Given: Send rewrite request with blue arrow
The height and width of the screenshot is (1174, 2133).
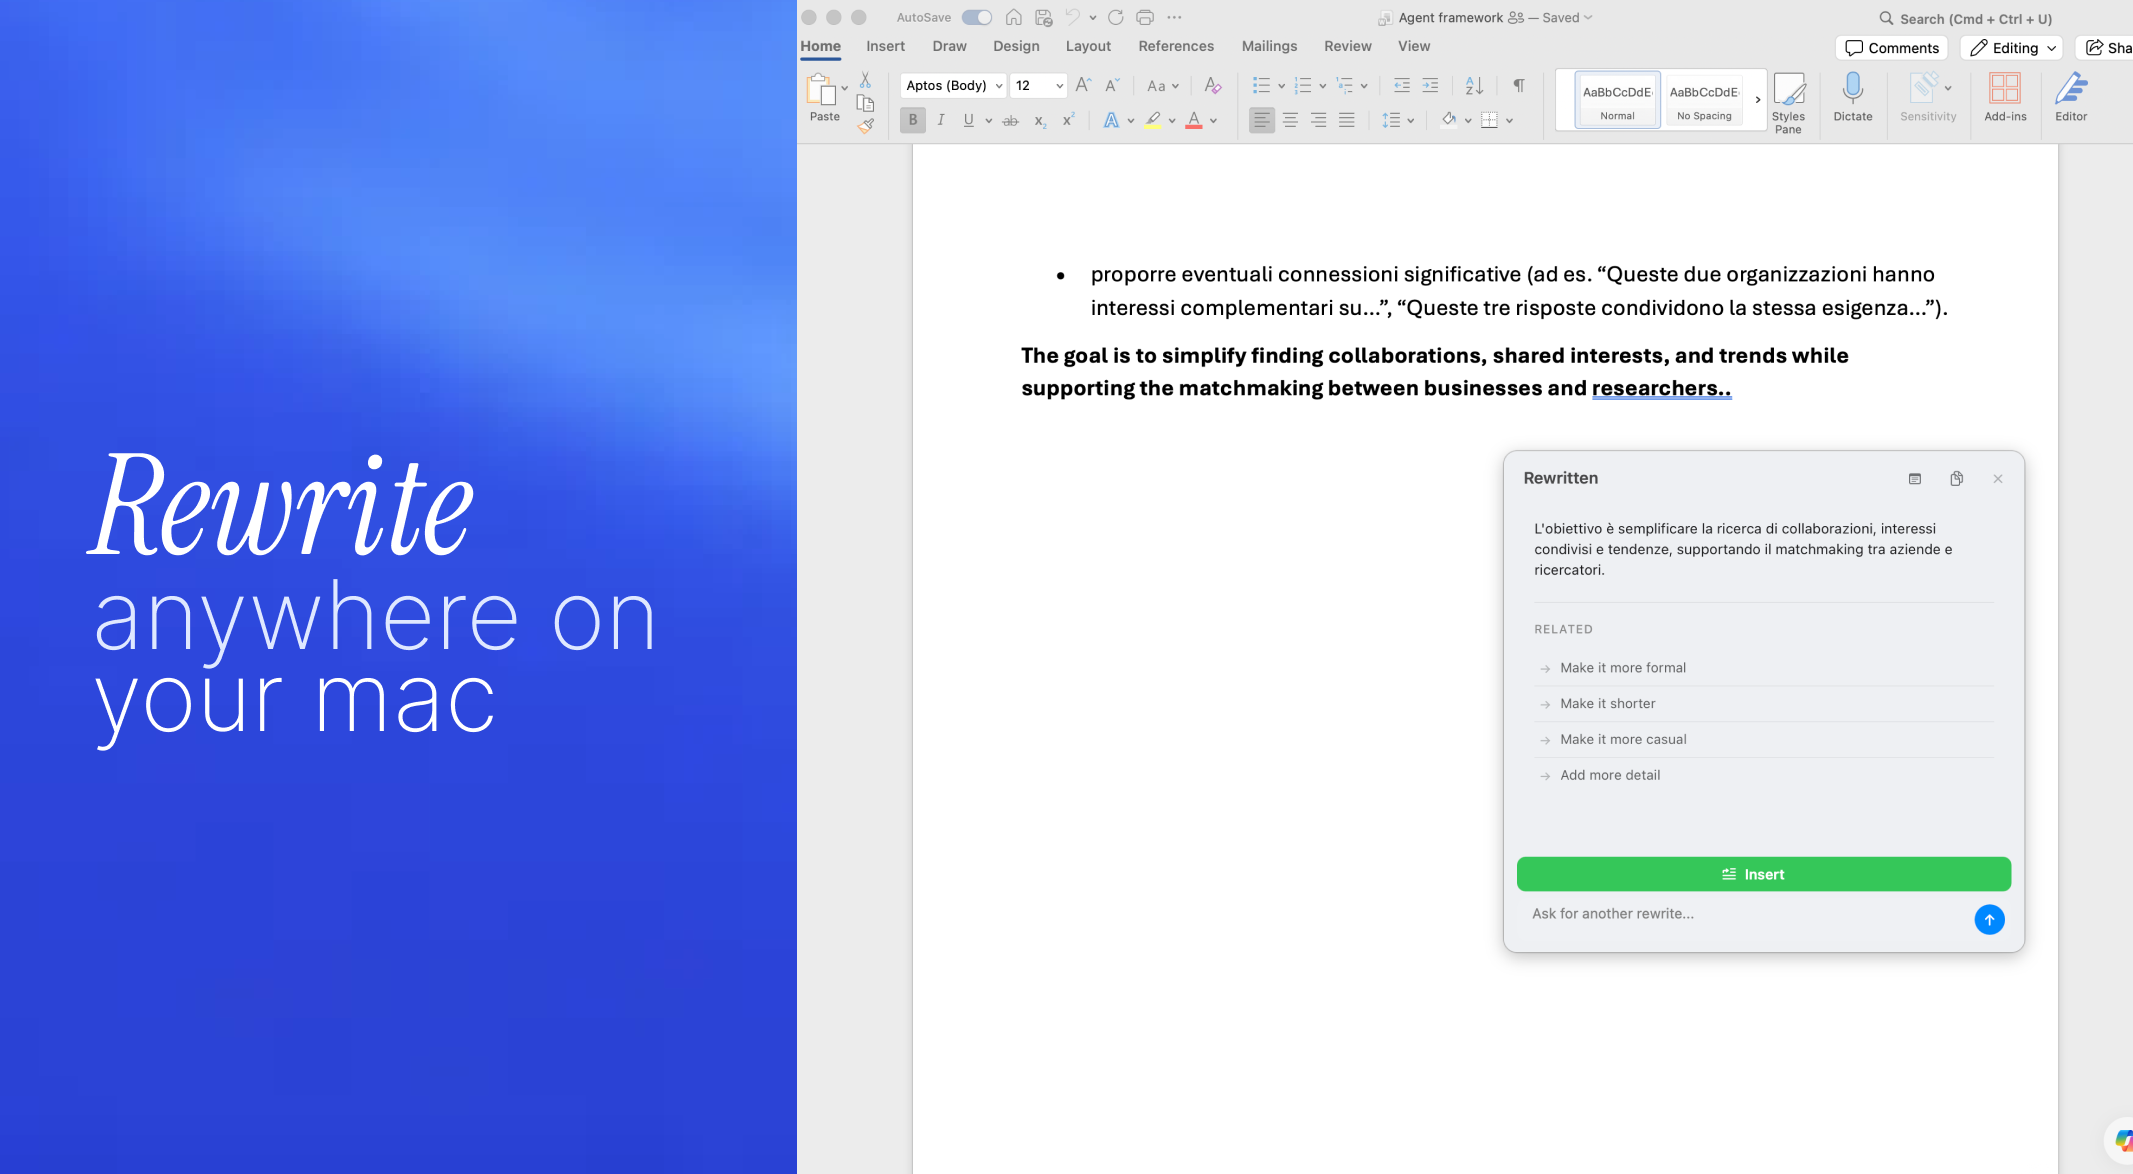Looking at the screenshot, I should pos(1989,919).
